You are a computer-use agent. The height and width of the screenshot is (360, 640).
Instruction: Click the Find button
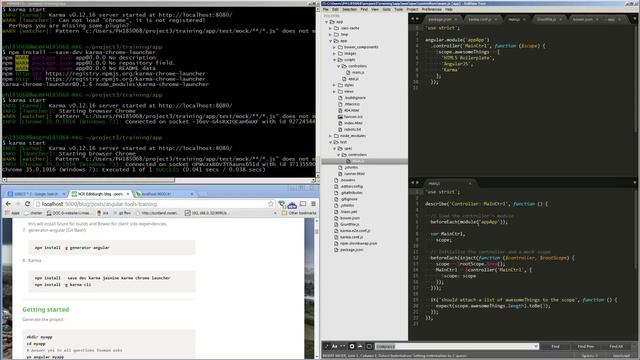(556, 347)
